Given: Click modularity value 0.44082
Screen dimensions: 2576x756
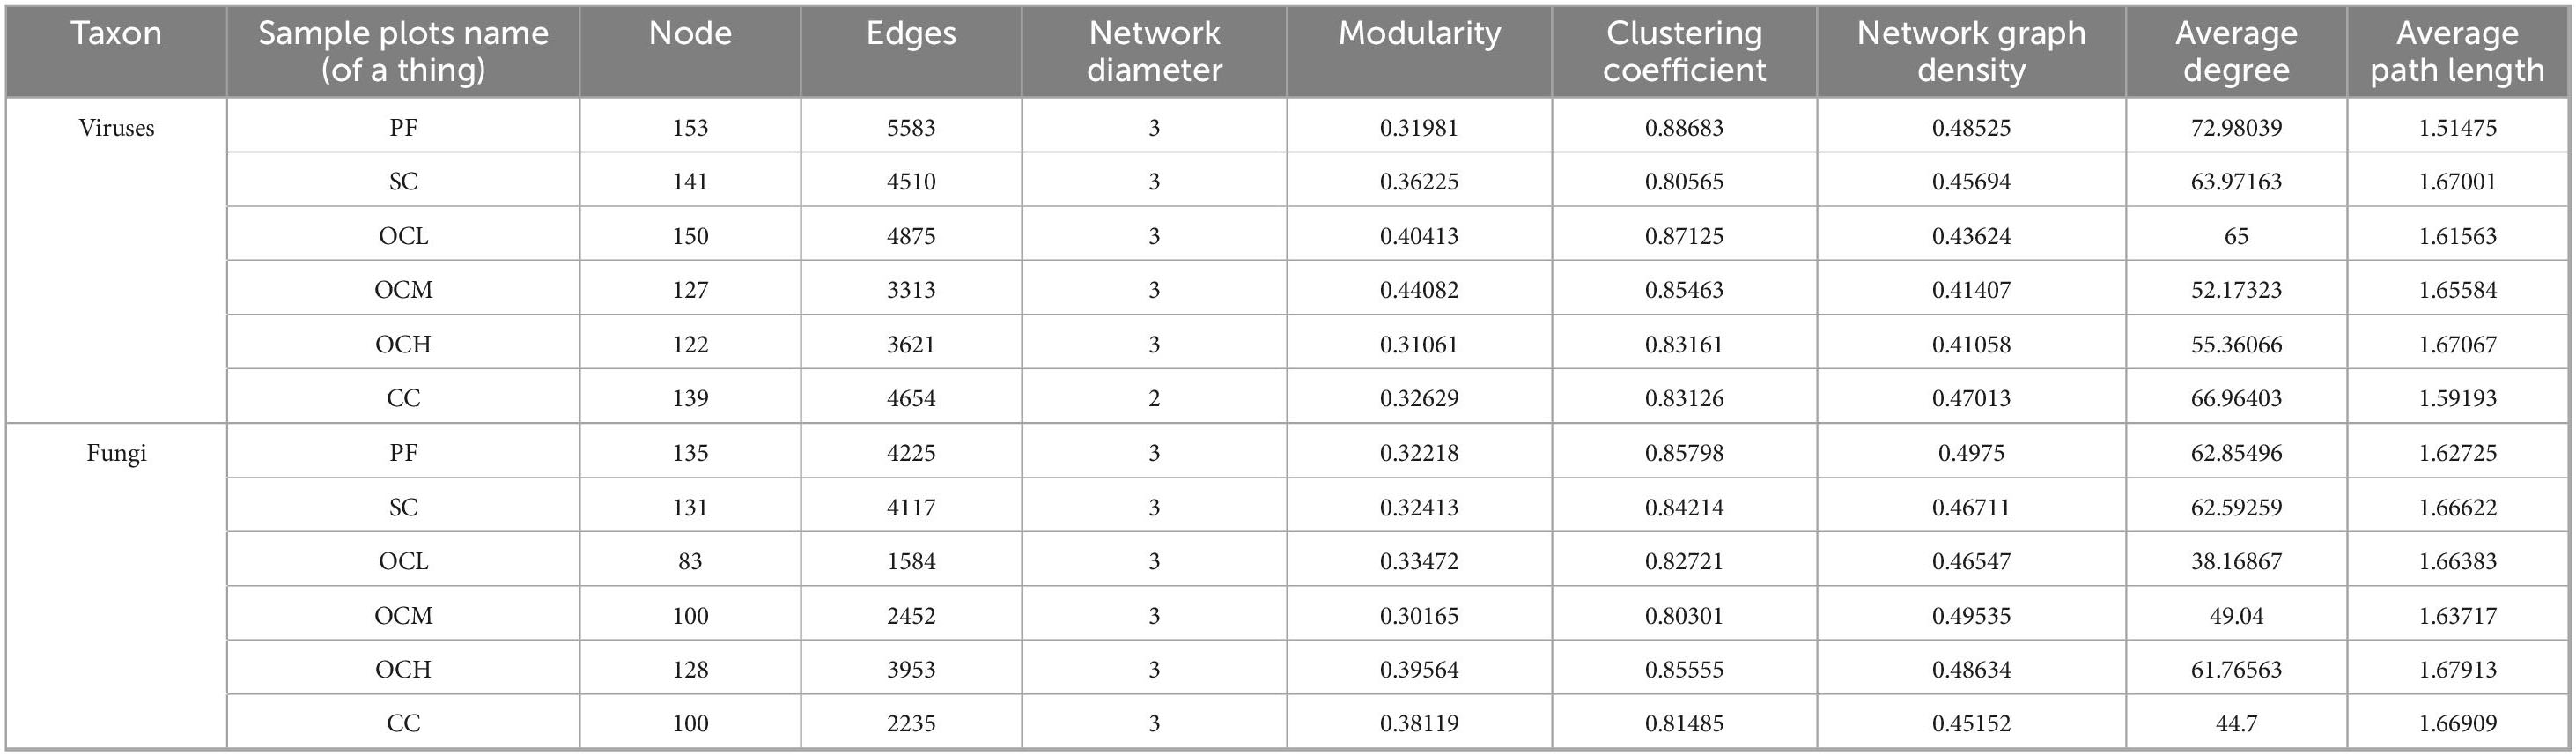Looking at the screenshot, I should (x=1419, y=290).
